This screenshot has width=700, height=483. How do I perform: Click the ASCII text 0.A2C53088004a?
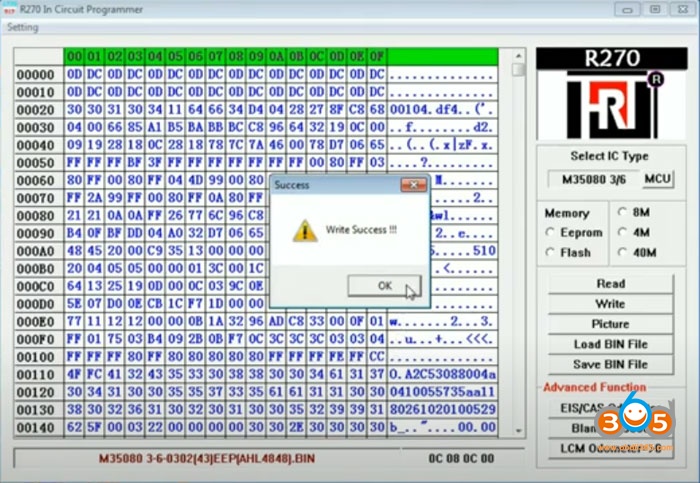[442, 374]
